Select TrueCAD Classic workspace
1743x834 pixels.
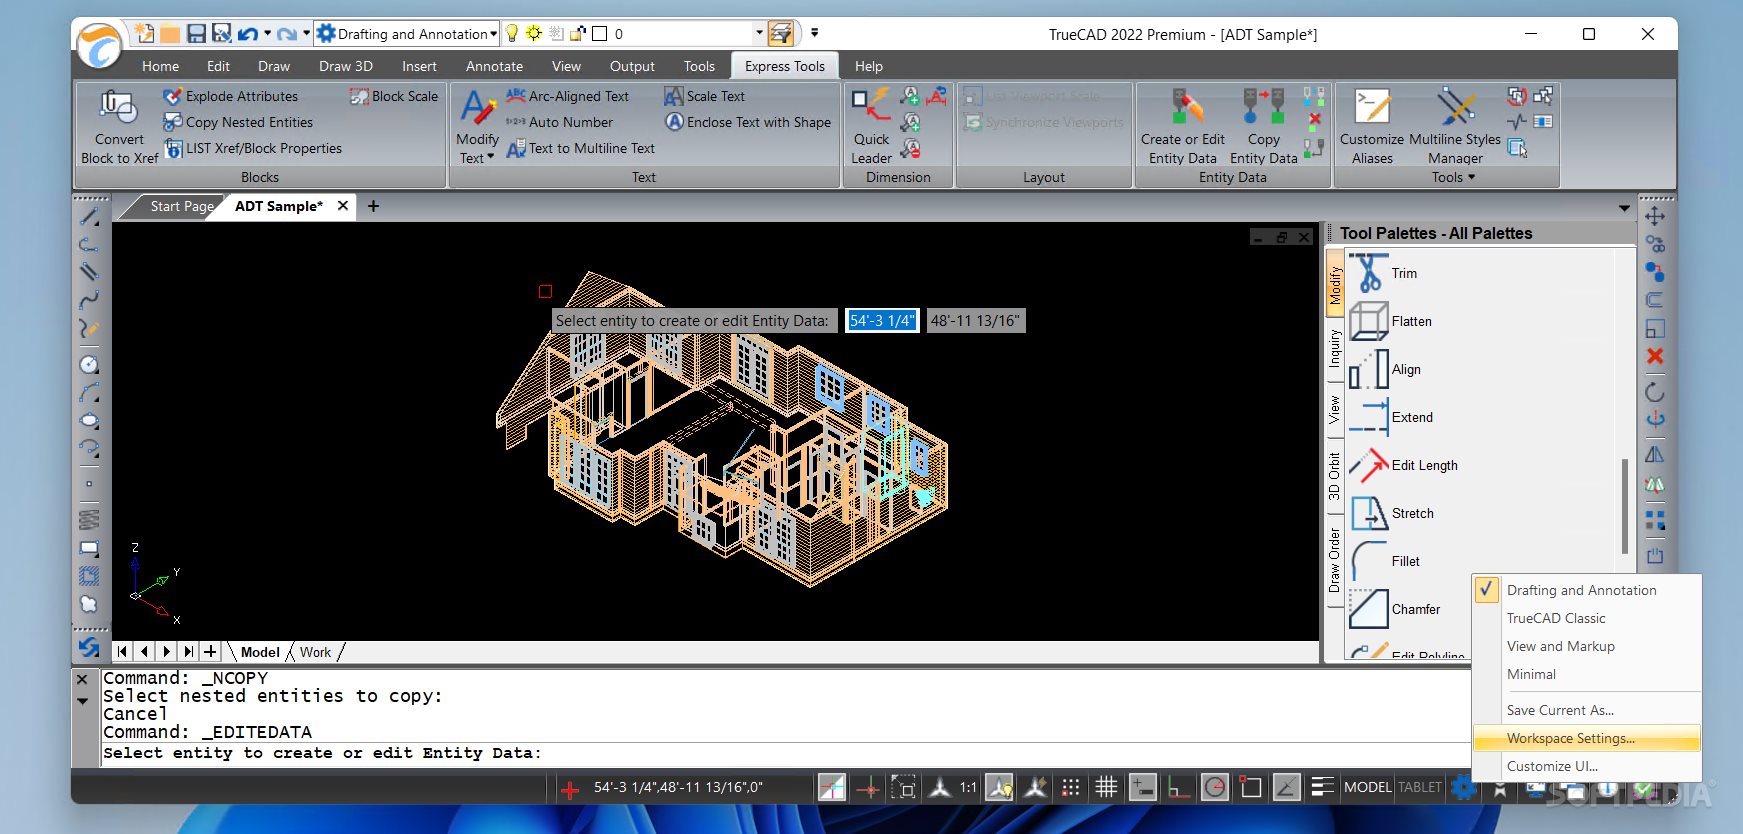(1587, 618)
